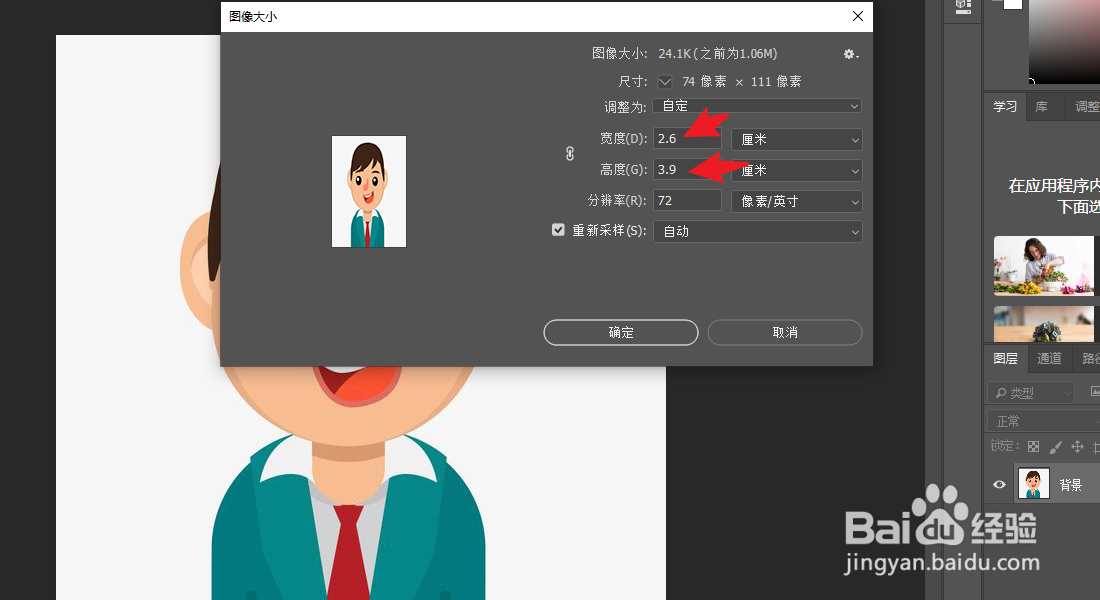Viewport: 1100px width, 600px height.
Task: Toggle the 尺寸 disclosure arrow
Action: pos(664,81)
